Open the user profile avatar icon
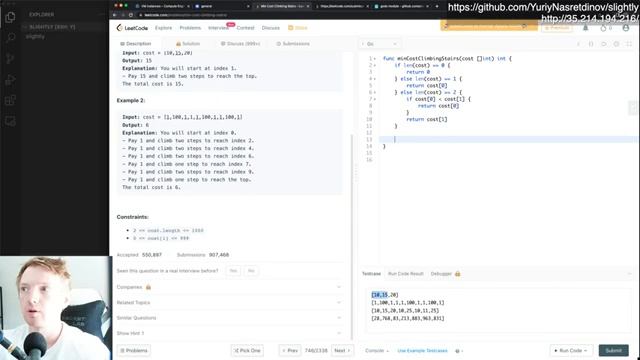The height and width of the screenshot is (360, 640). (626, 28)
